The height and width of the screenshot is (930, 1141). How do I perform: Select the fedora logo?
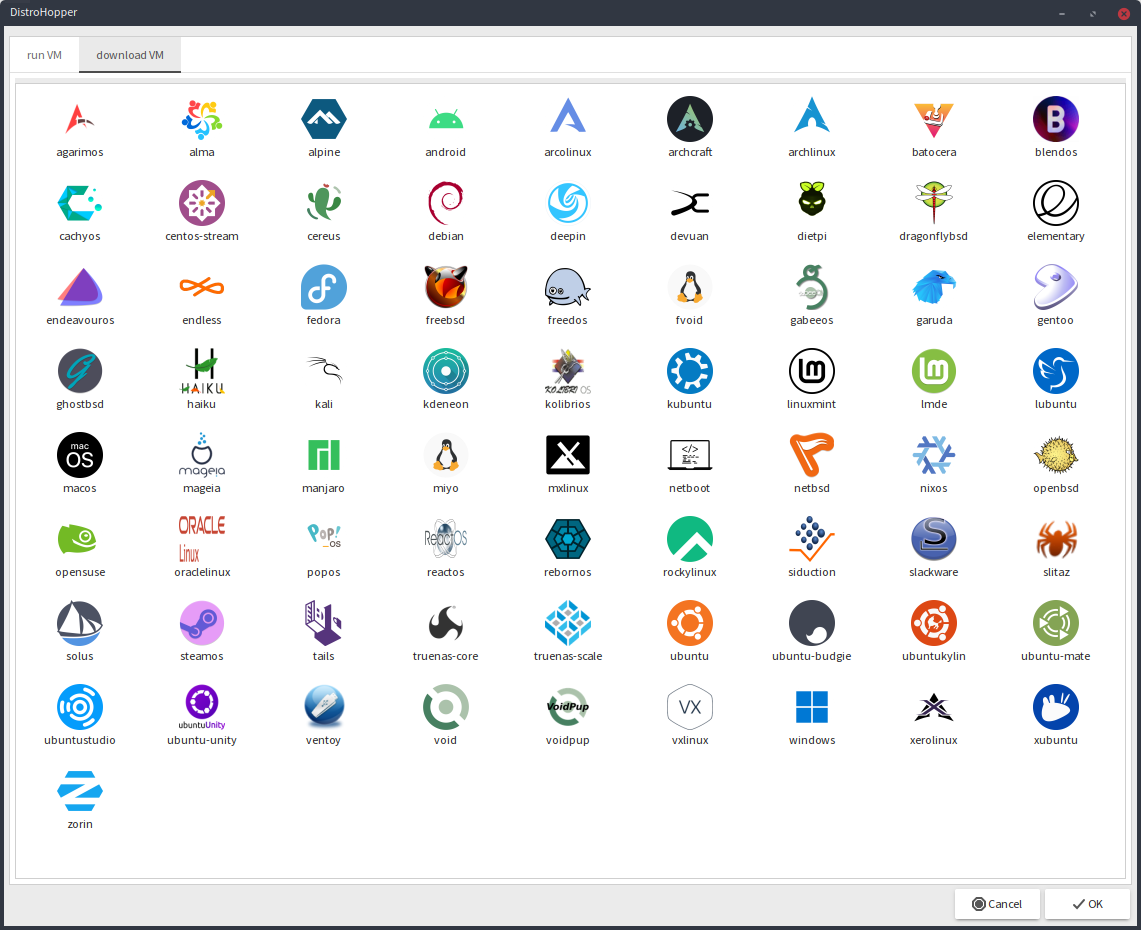point(324,287)
